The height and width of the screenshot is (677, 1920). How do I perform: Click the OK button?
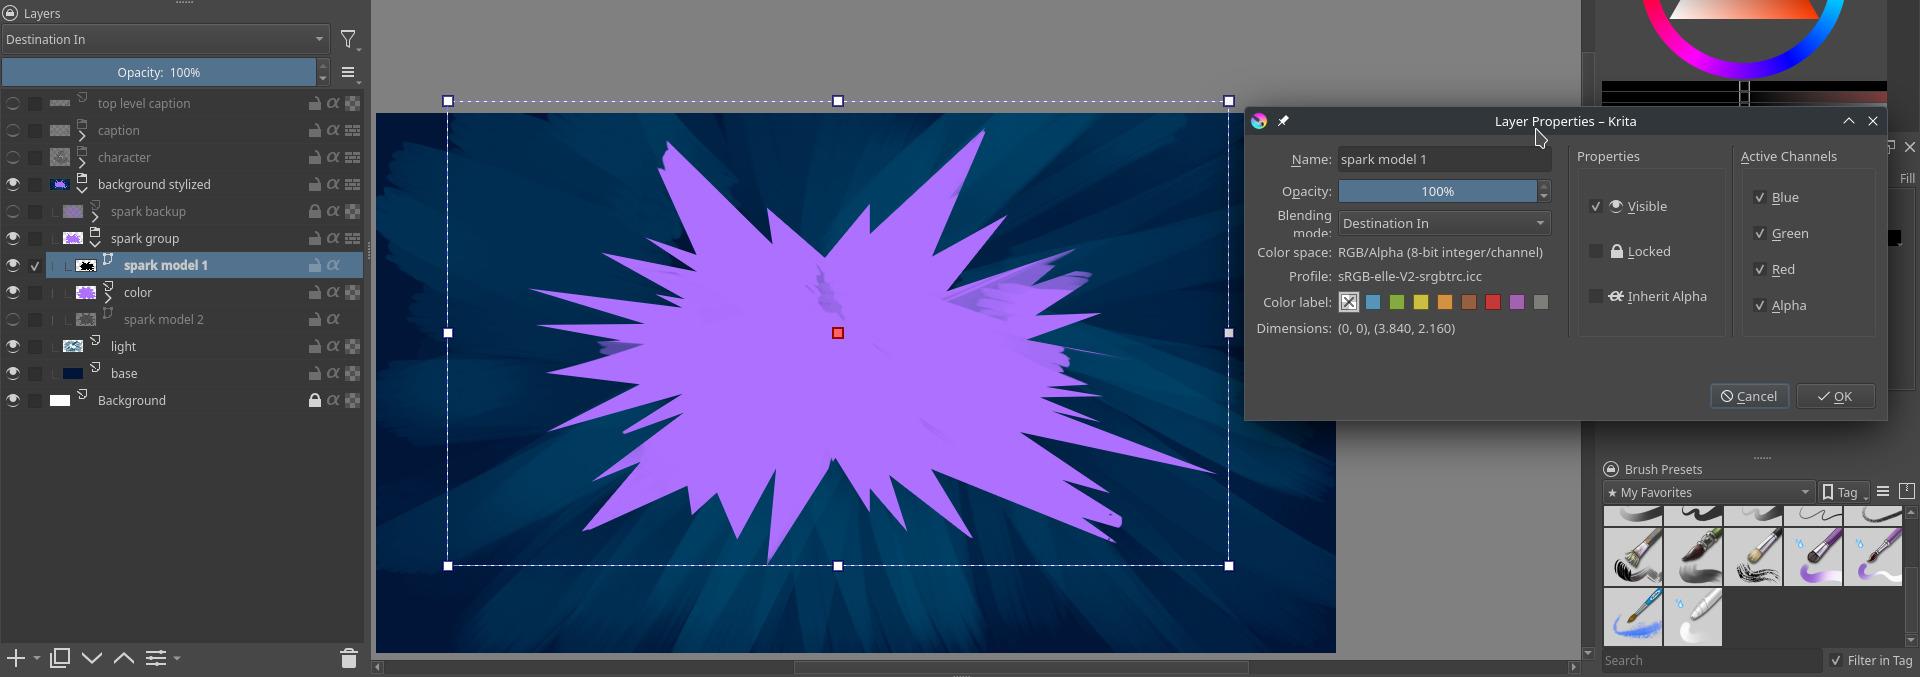tap(1835, 396)
